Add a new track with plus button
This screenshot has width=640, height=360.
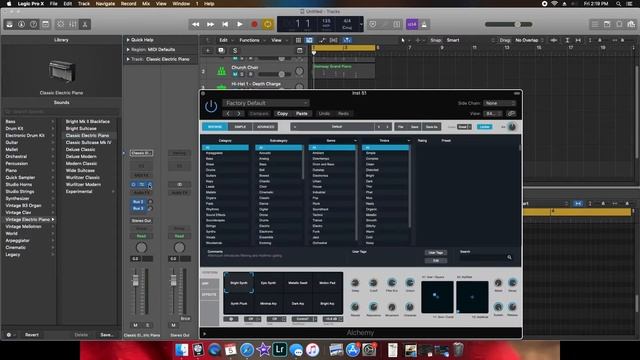(207, 51)
